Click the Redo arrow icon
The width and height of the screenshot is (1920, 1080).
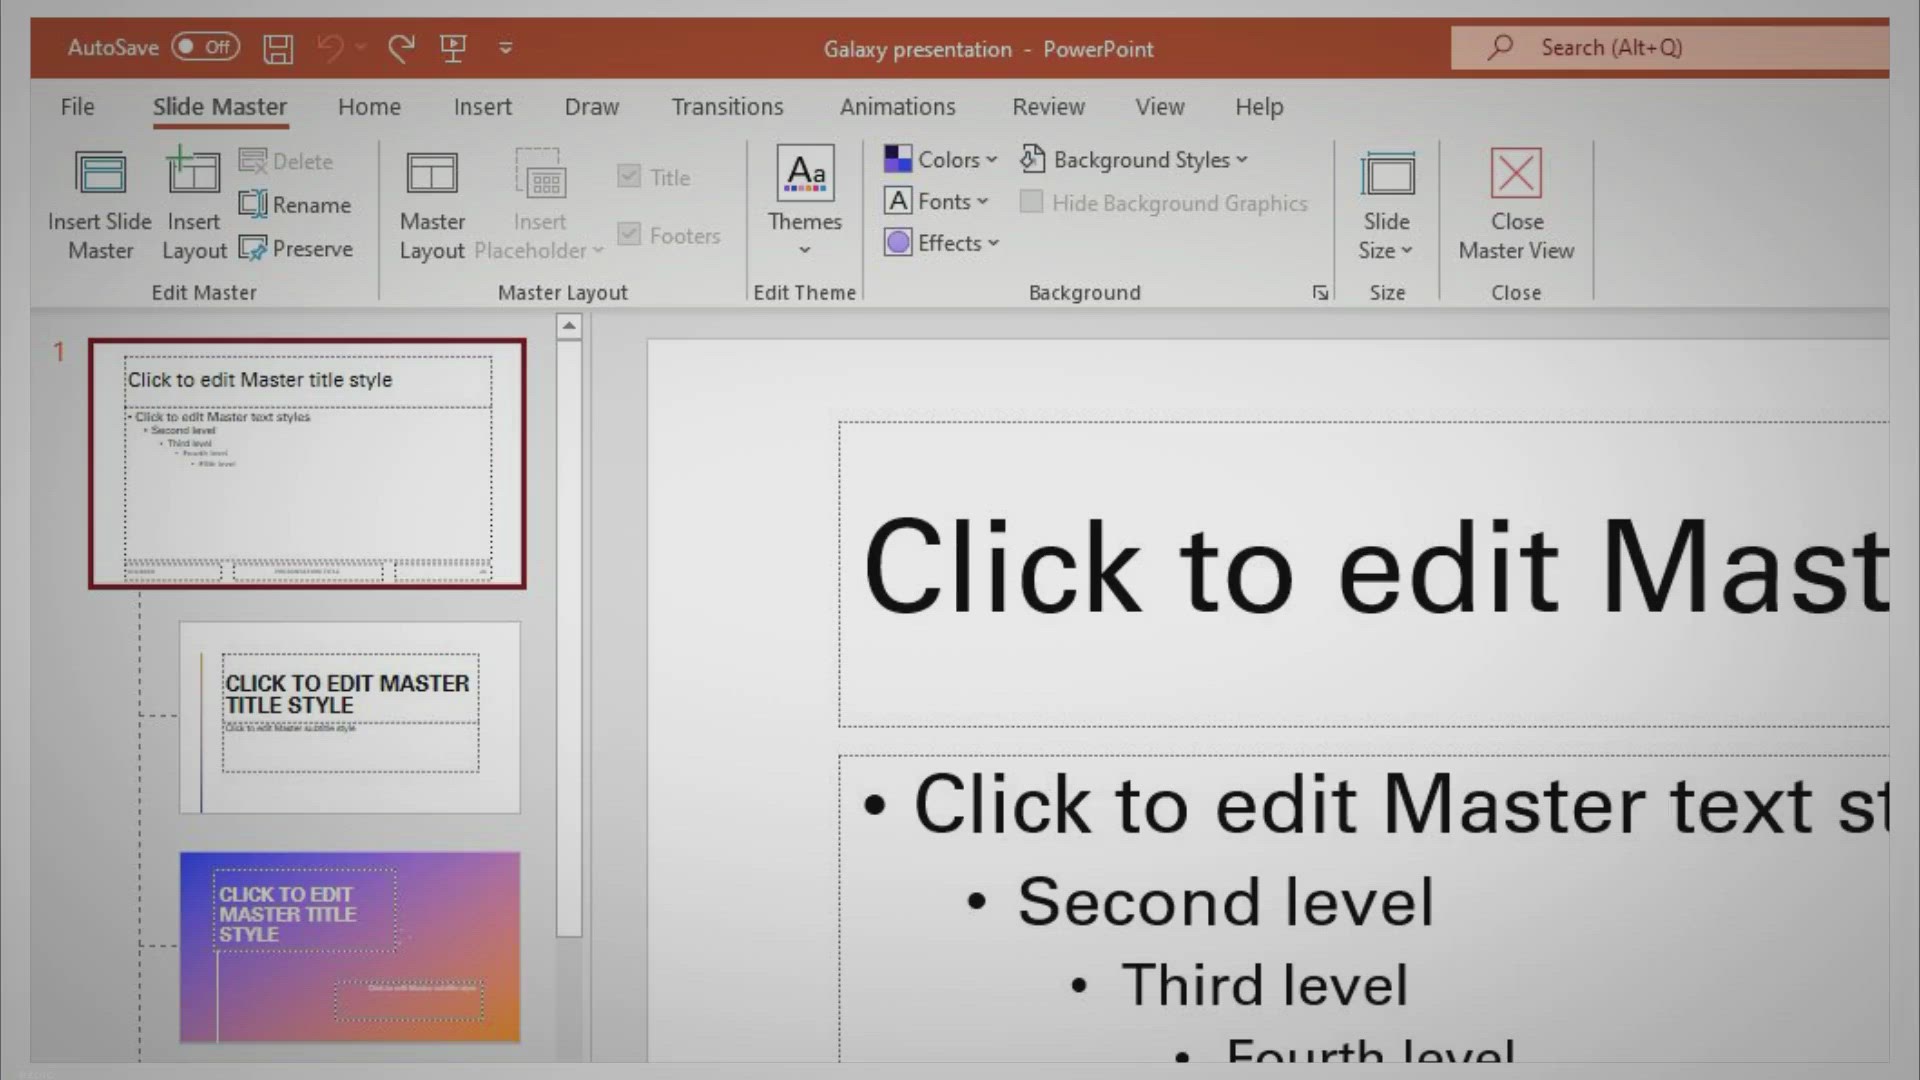(x=401, y=48)
